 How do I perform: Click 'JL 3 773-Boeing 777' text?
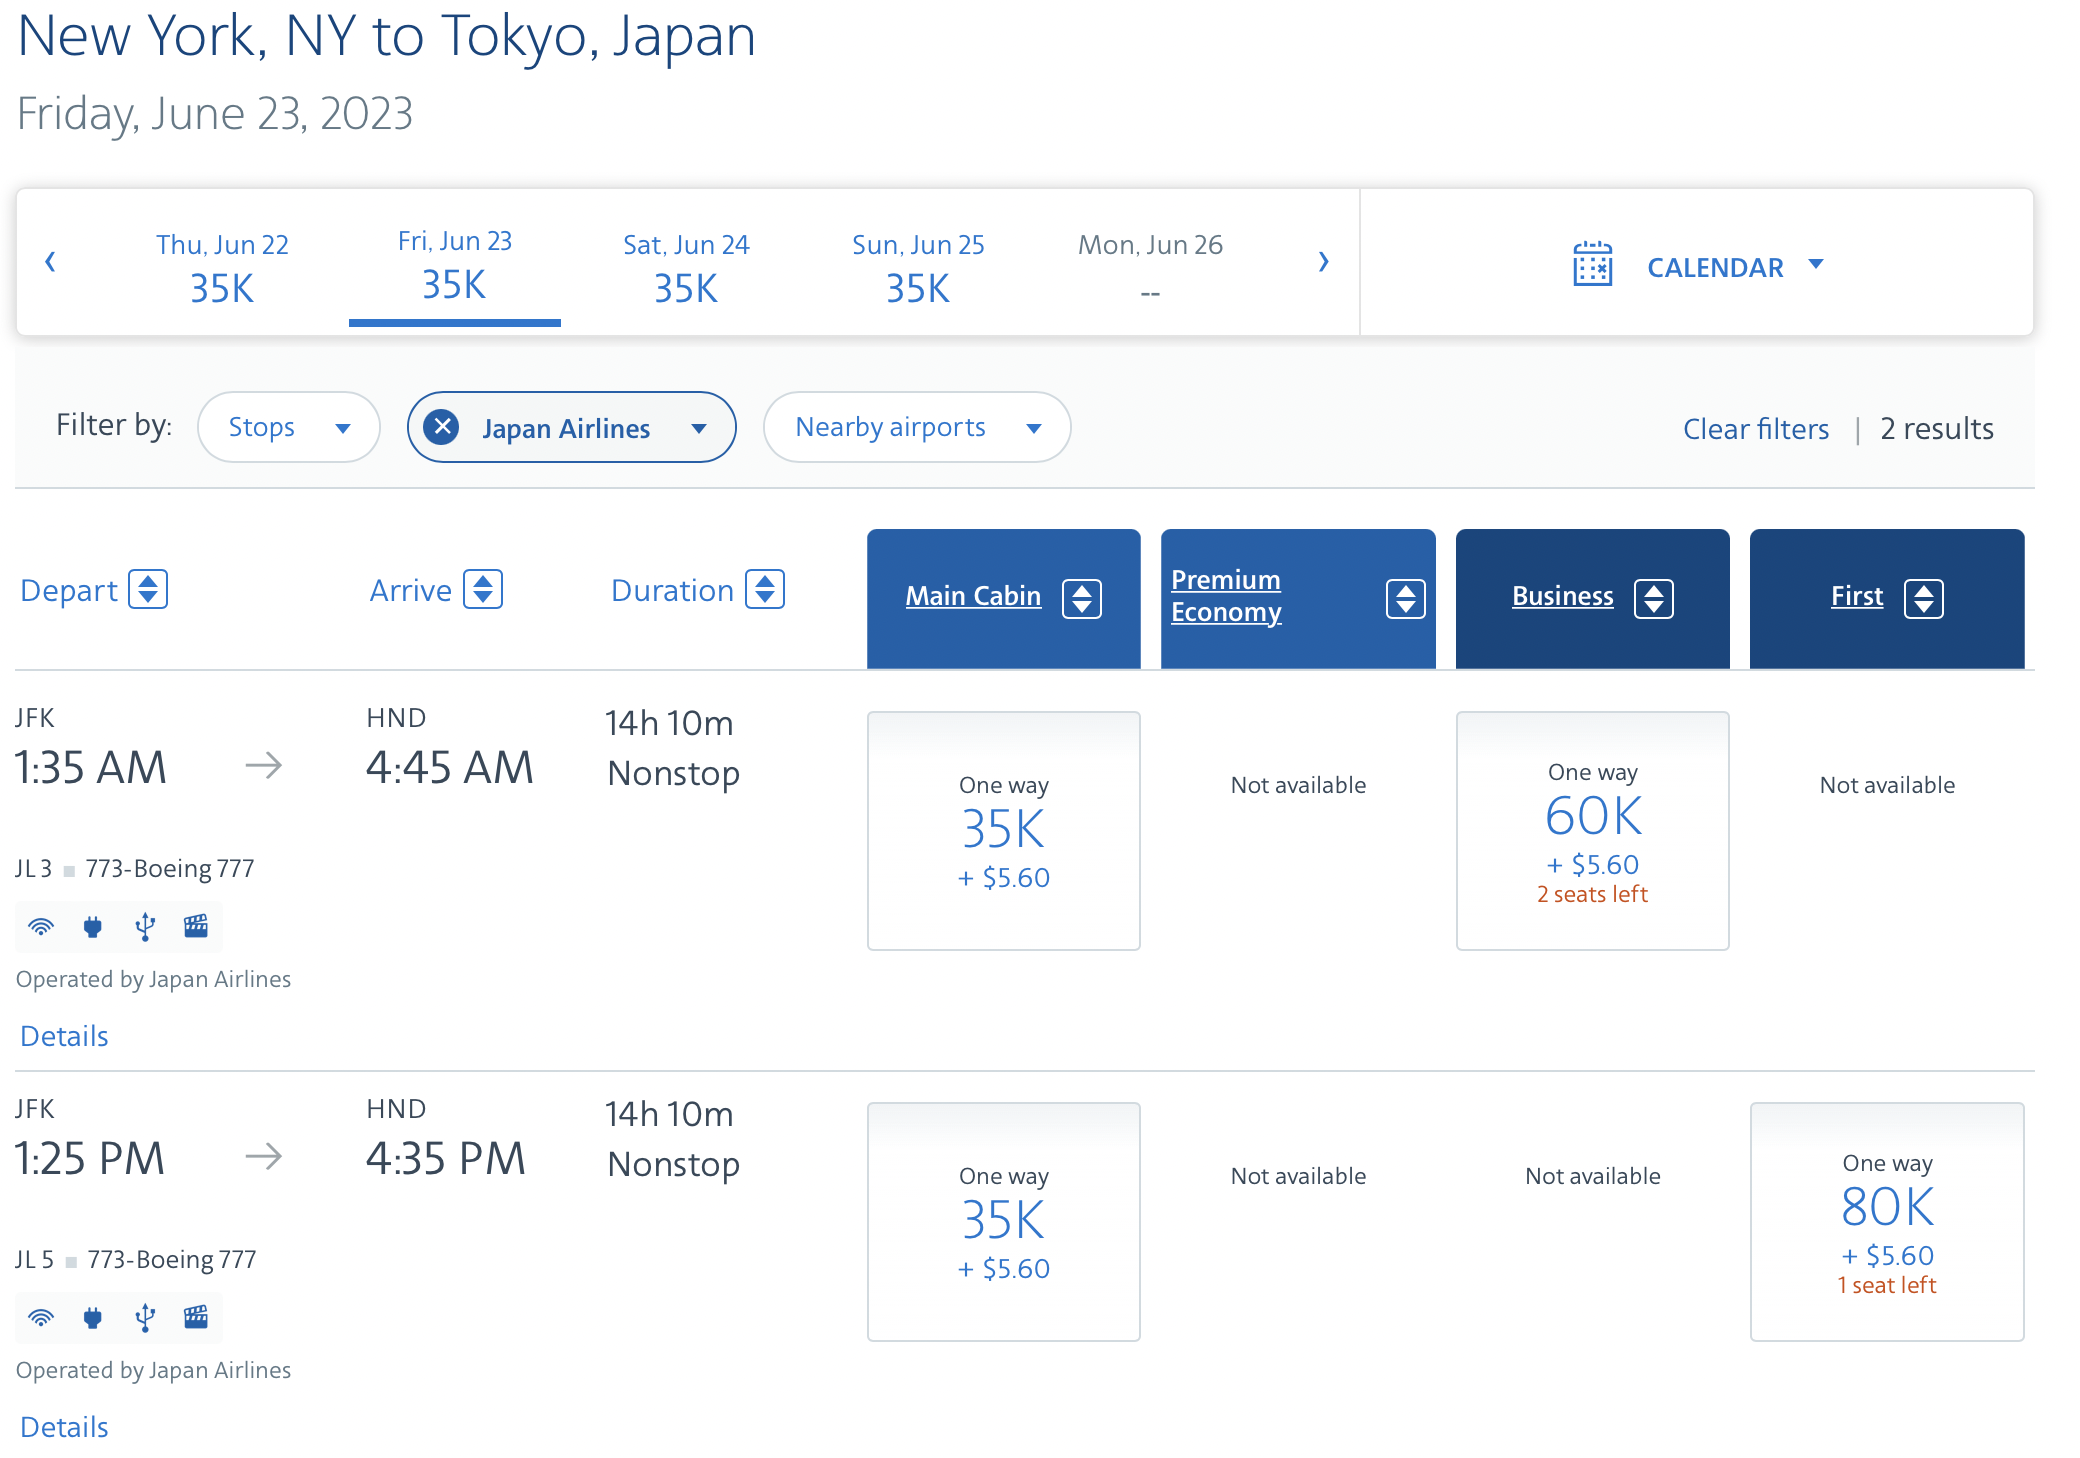click(135, 869)
